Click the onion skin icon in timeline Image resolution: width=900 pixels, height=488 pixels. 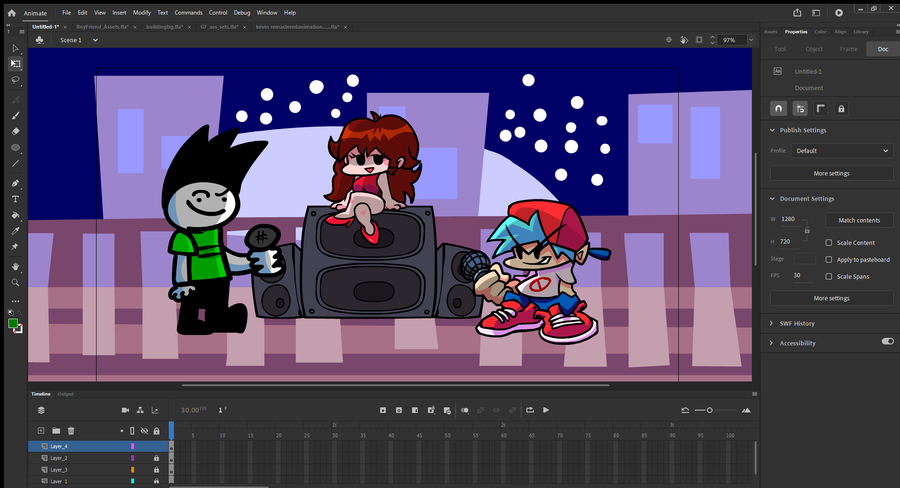[465, 410]
